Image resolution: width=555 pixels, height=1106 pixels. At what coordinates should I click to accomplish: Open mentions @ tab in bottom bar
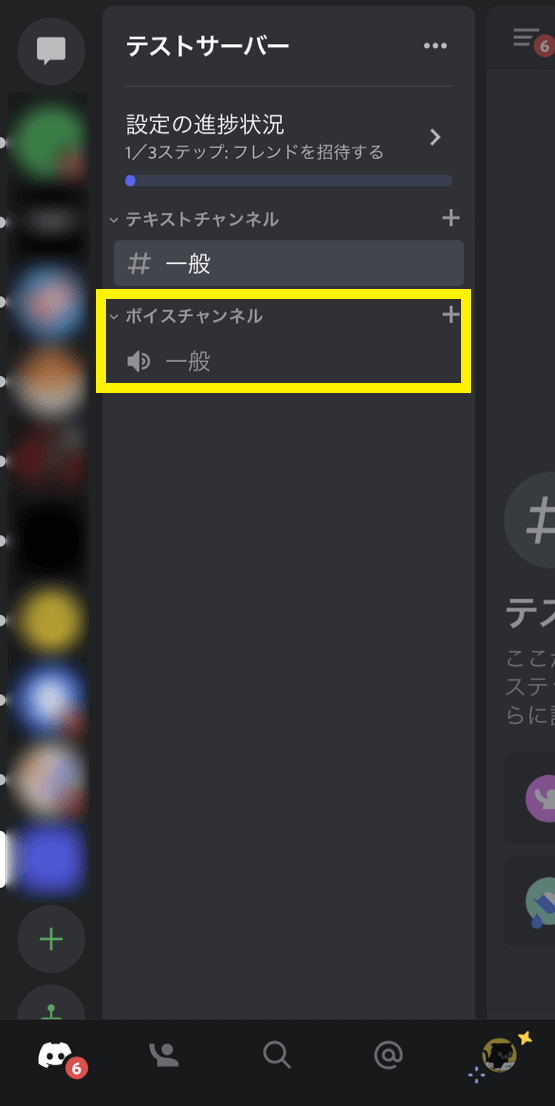[388, 1055]
